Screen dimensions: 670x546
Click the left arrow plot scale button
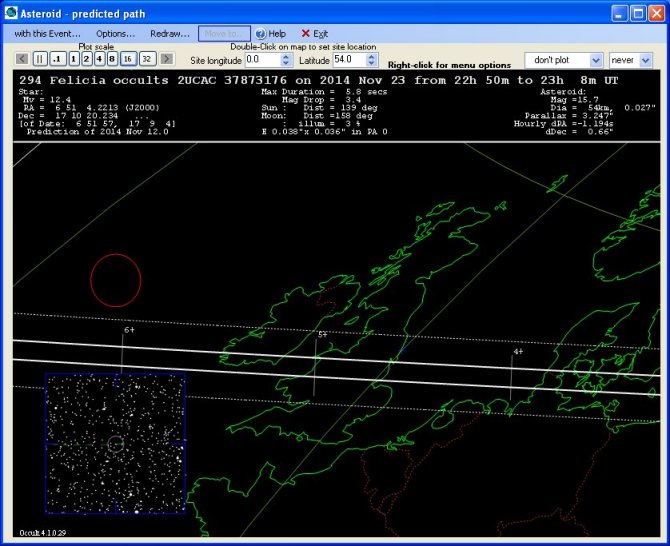click(x=22, y=59)
